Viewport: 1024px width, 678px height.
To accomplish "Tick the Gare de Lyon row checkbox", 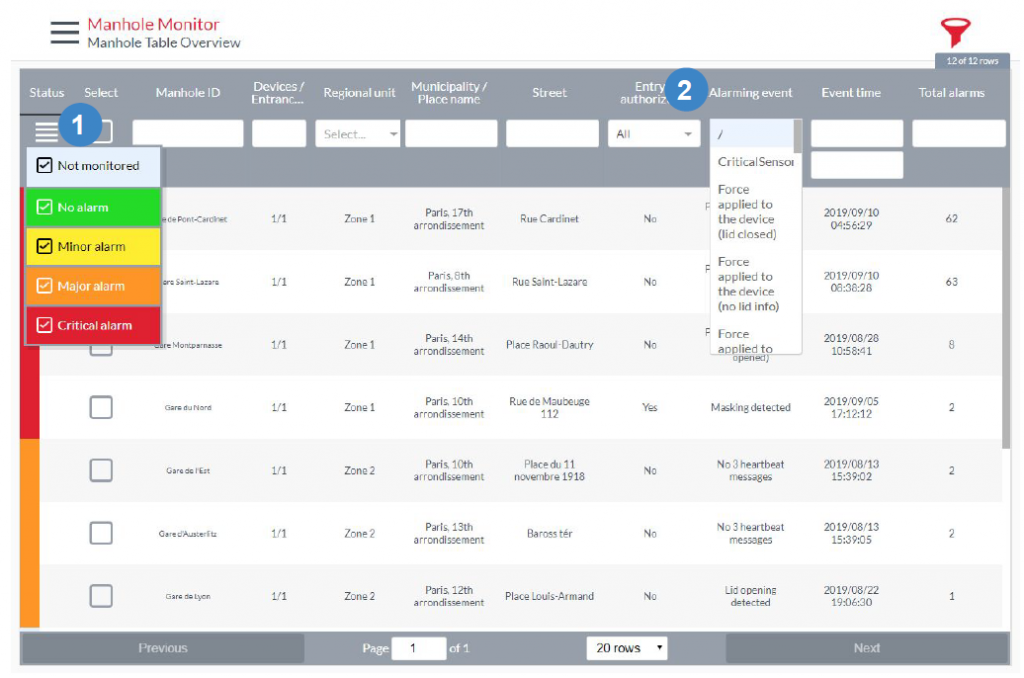I will pos(101,596).
